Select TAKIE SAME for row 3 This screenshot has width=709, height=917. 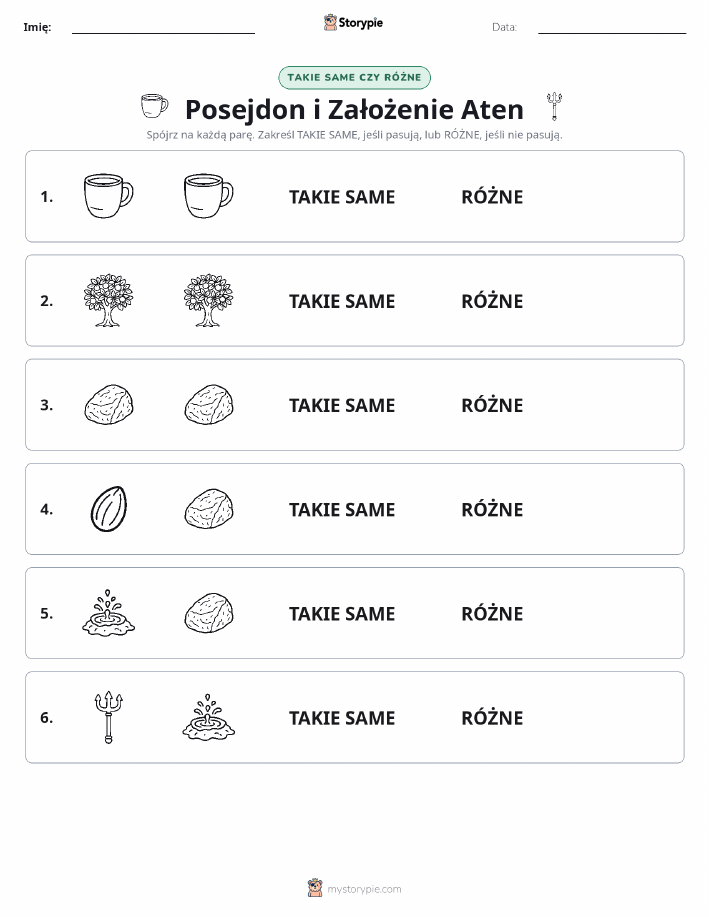point(342,405)
